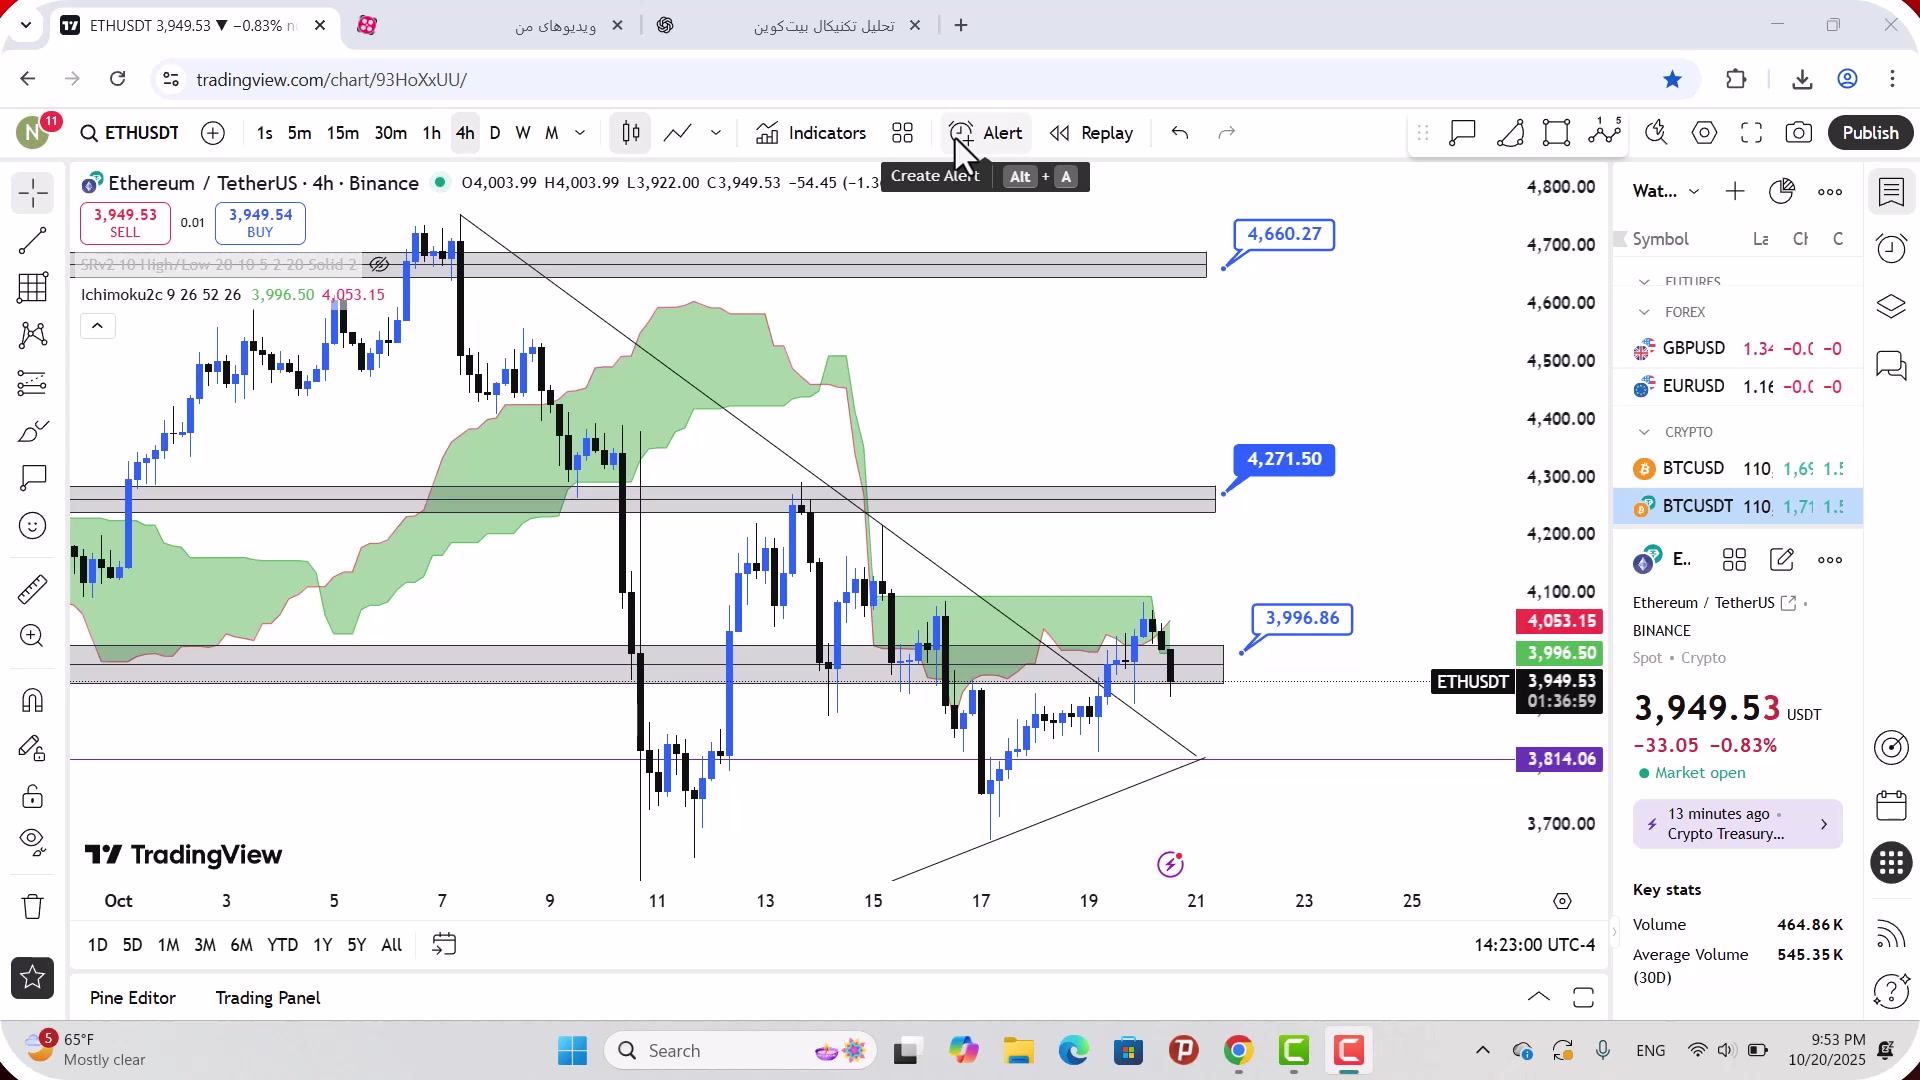This screenshot has width=1920, height=1080.
Task: Click the Windows taskbar Search box
Action: (740, 1051)
